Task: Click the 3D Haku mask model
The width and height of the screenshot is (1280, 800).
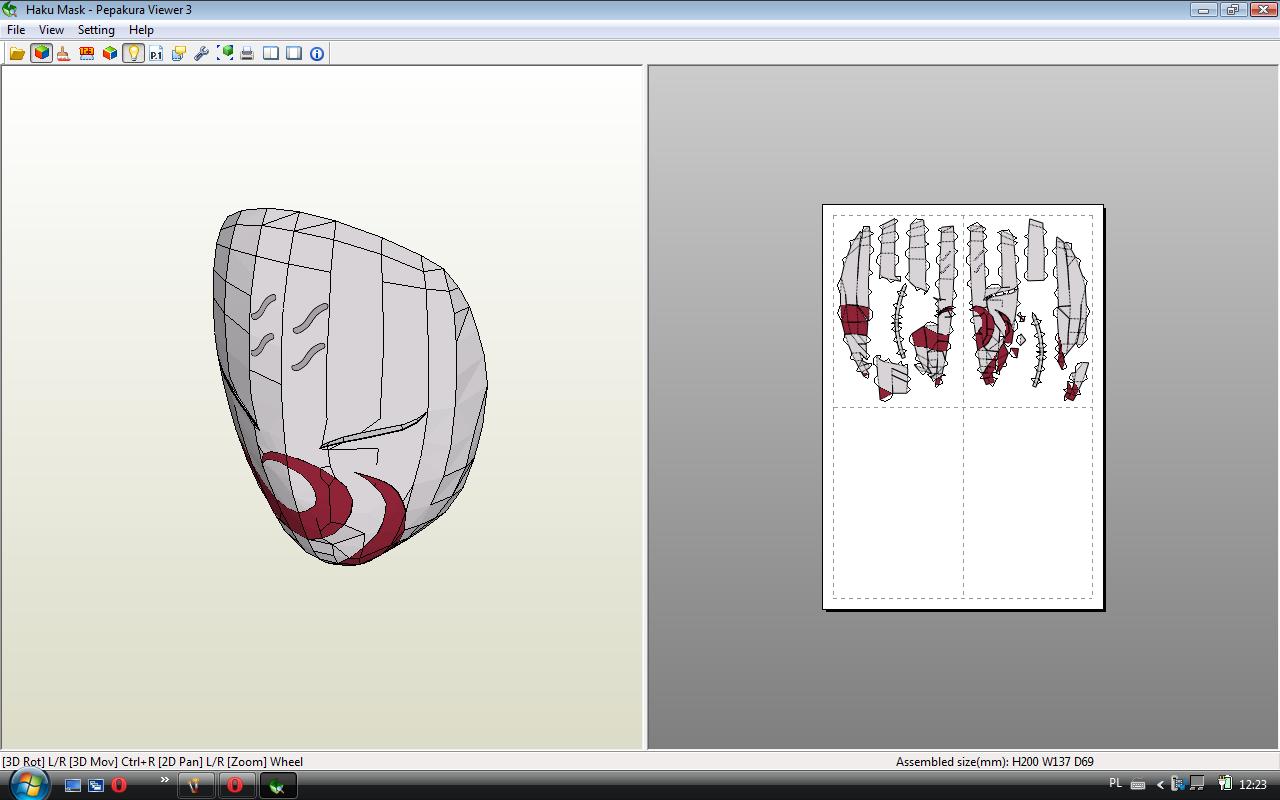Action: tap(349, 386)
